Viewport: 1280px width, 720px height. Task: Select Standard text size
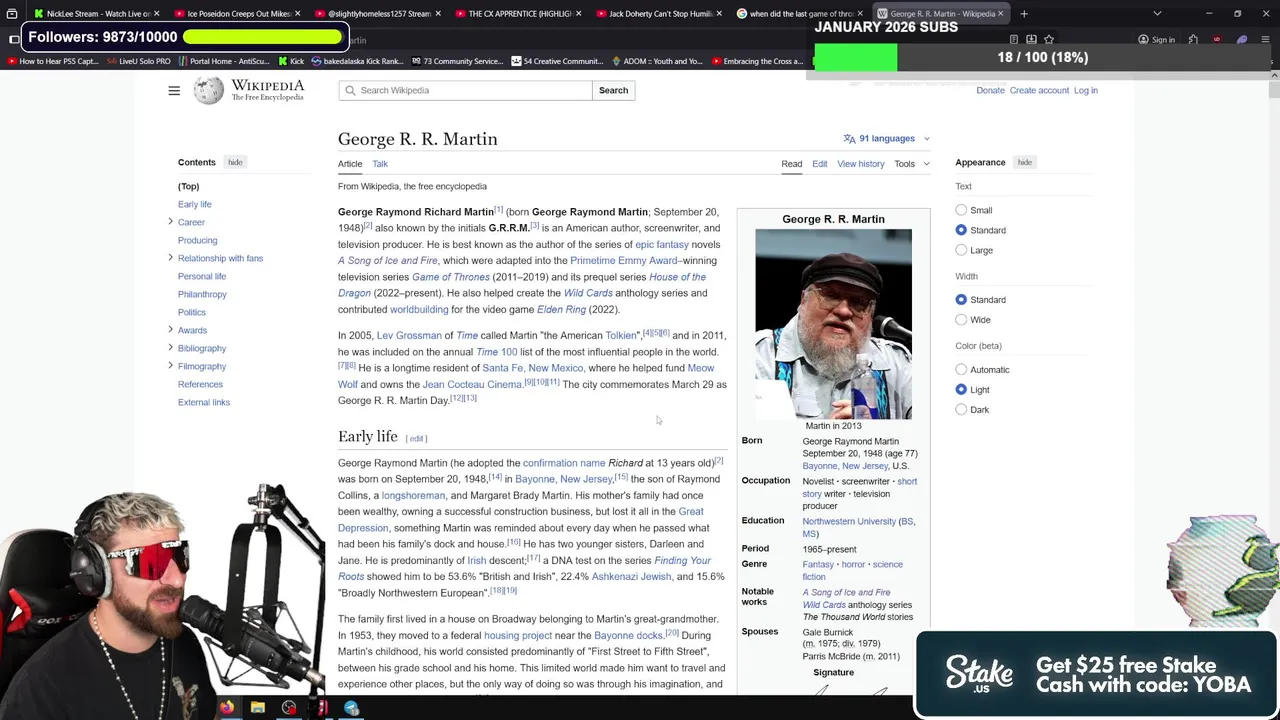click(961, 230)
